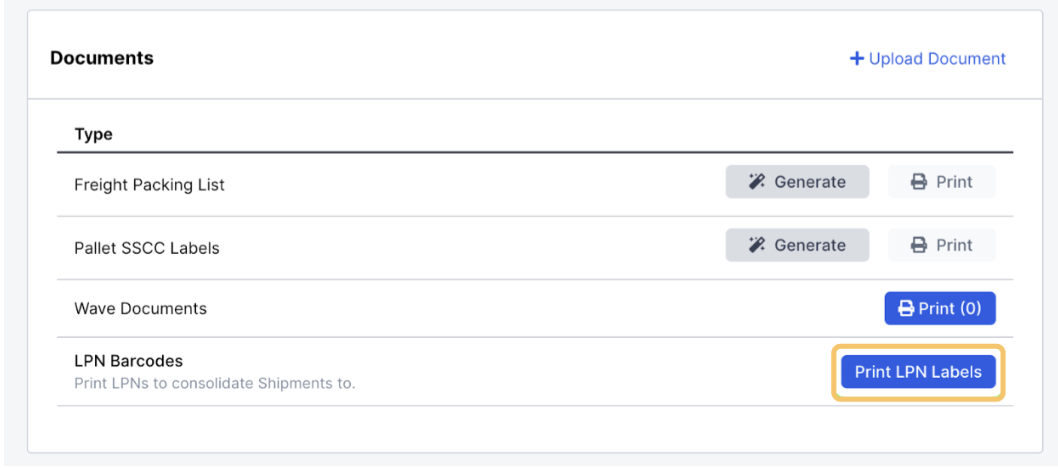Screen dimensions: 1058x468
Task: Select the Freight Packing List row label
Action: tap(149, 185)
